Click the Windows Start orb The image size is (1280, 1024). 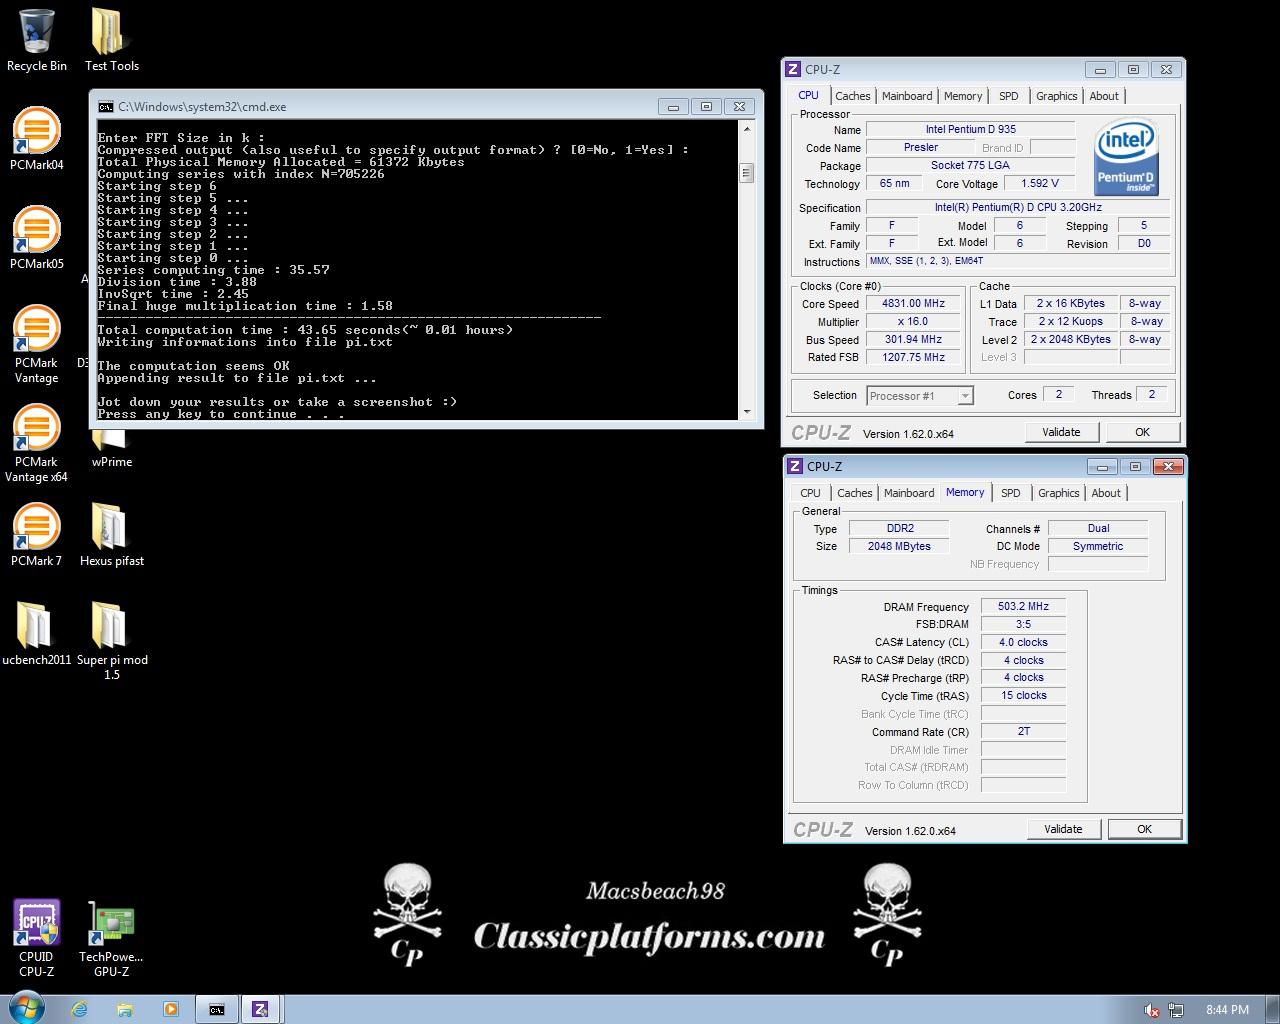point(27,1009)
